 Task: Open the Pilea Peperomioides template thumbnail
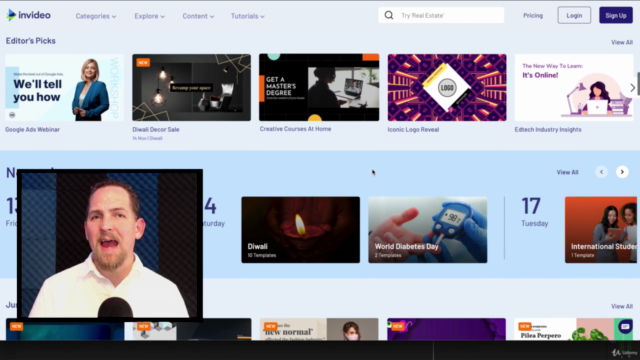573,329
